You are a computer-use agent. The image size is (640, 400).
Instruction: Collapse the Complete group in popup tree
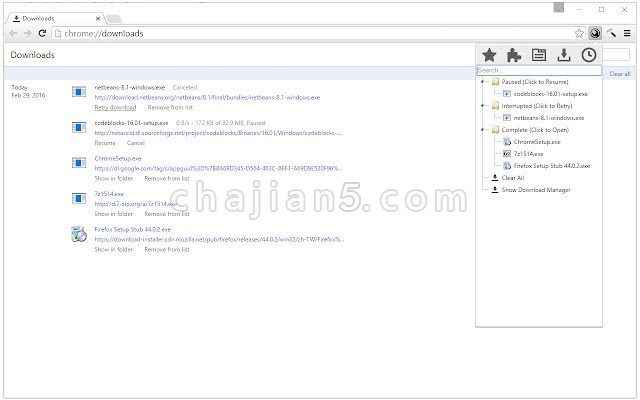(483, 130)
